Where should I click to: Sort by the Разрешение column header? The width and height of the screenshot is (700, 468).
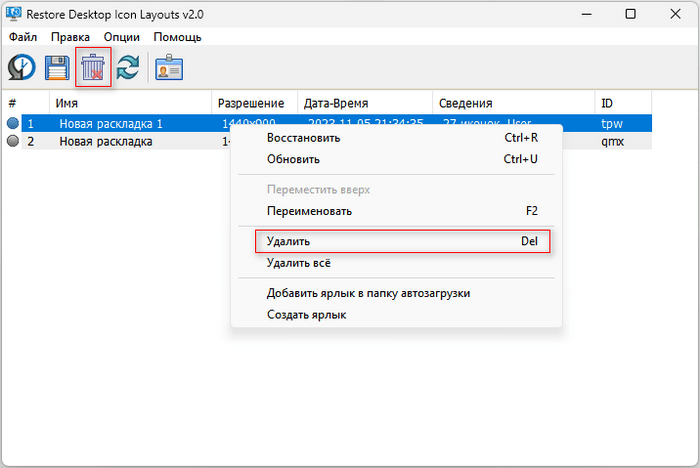pos(254,103)
